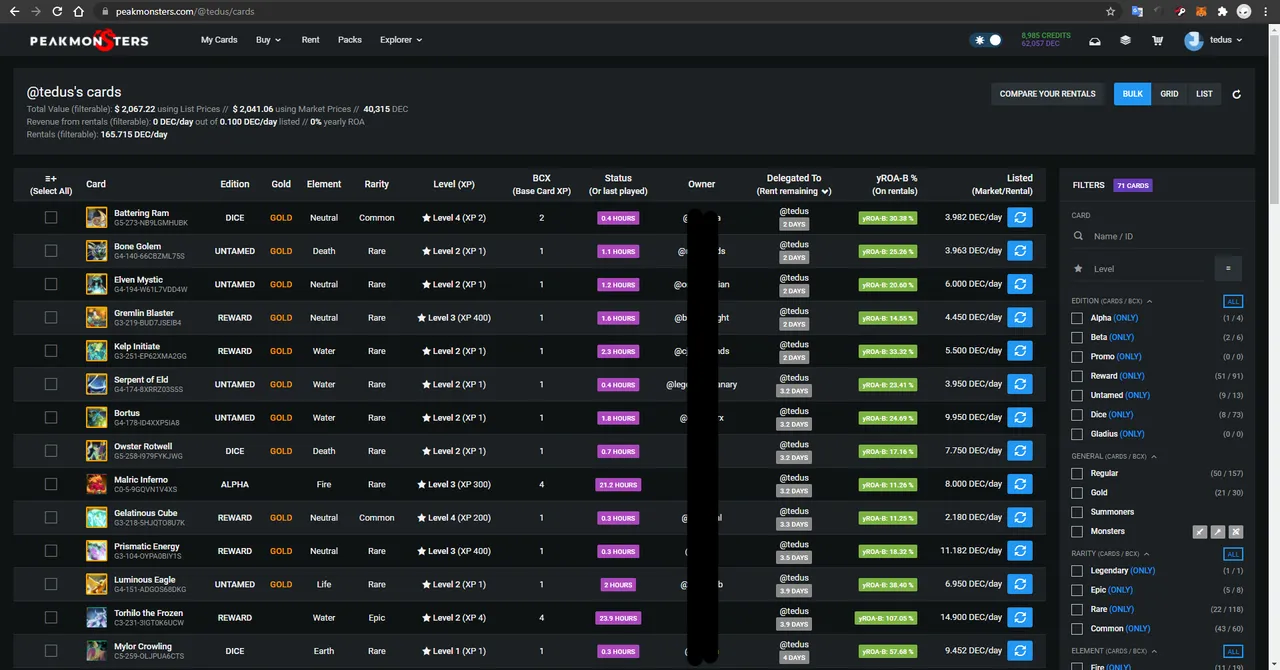Viewport: 1280px width, 670px height.
Task: Switch to BULK view
Action: [x=1132, y=94]
